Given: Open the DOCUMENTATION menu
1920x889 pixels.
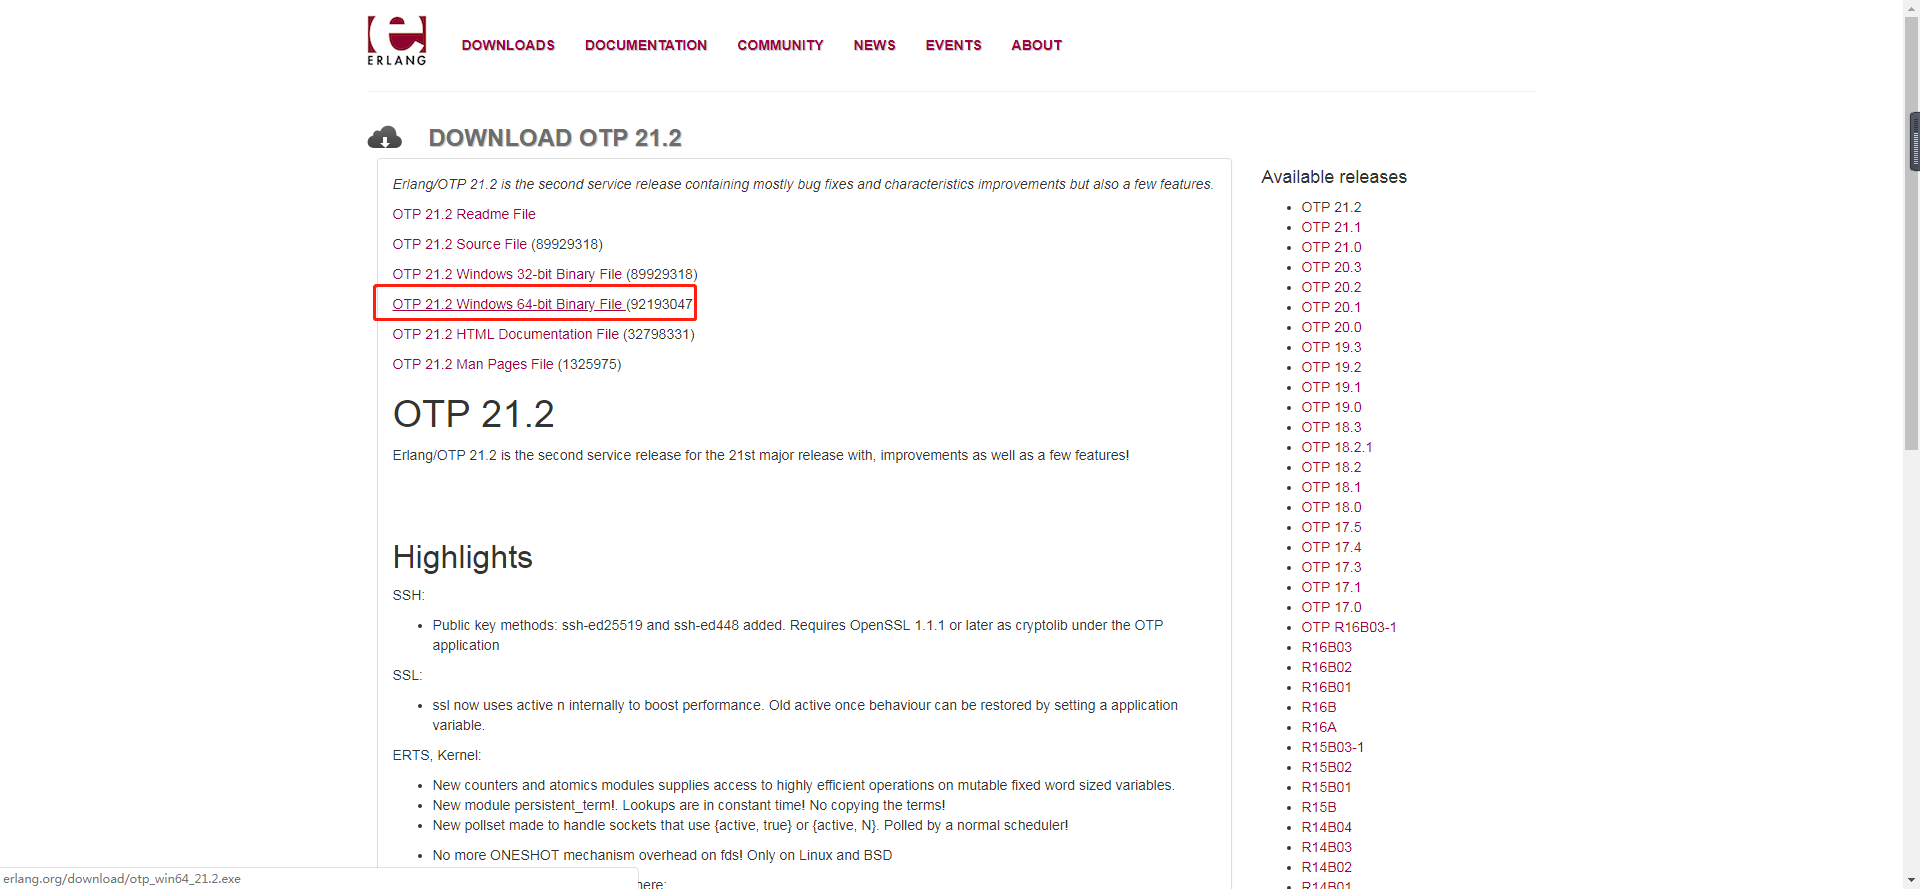Looking at the screenshot, I should (x=646, y=45).
